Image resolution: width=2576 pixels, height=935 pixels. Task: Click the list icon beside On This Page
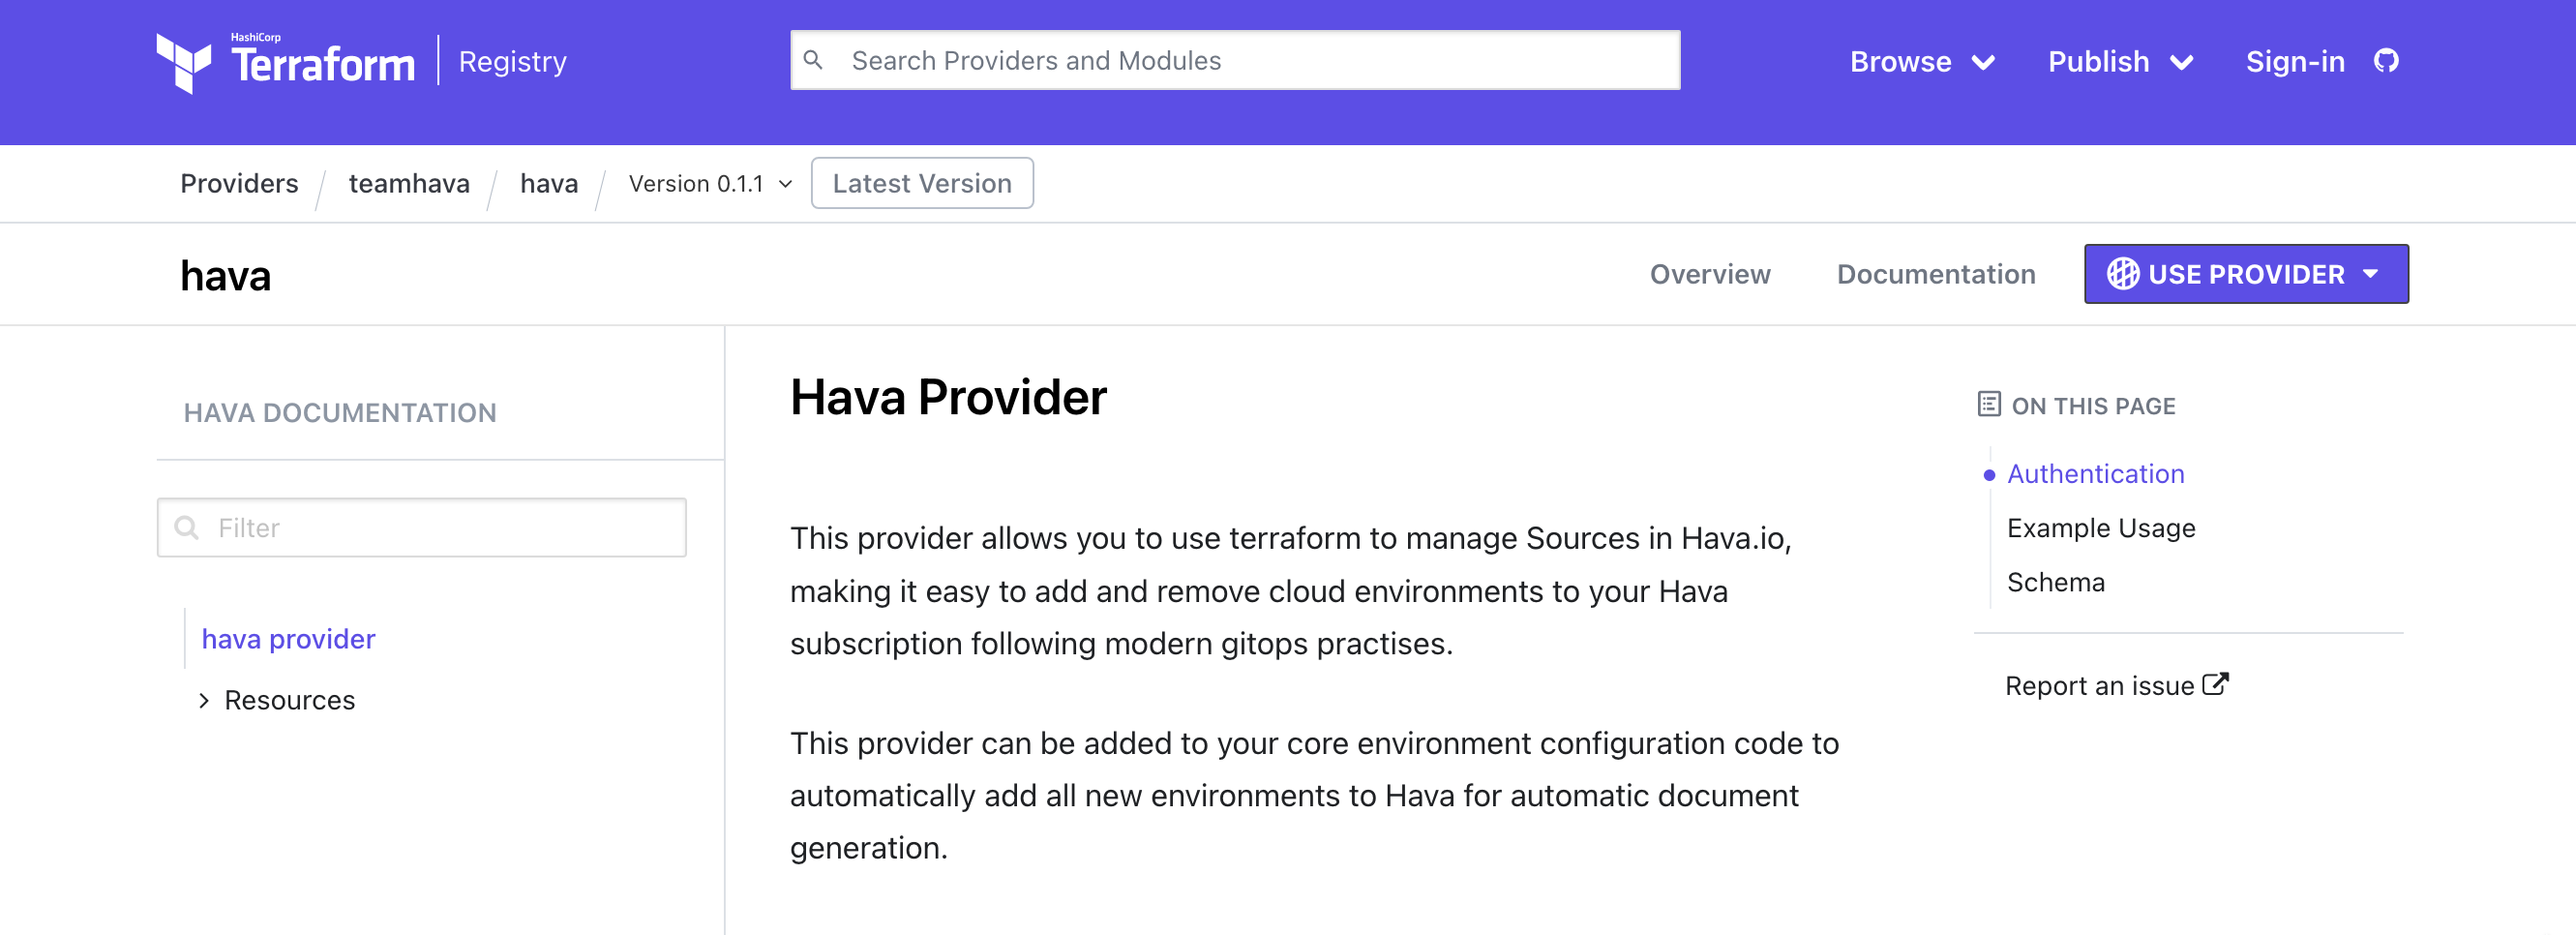pyautogui.click(x=1990, y=405)
